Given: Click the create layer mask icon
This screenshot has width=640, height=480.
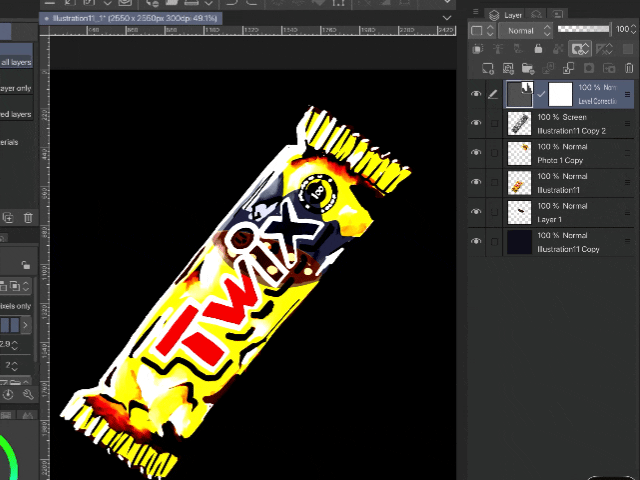Looking at the screenshot, I should [x=589, y=69].
